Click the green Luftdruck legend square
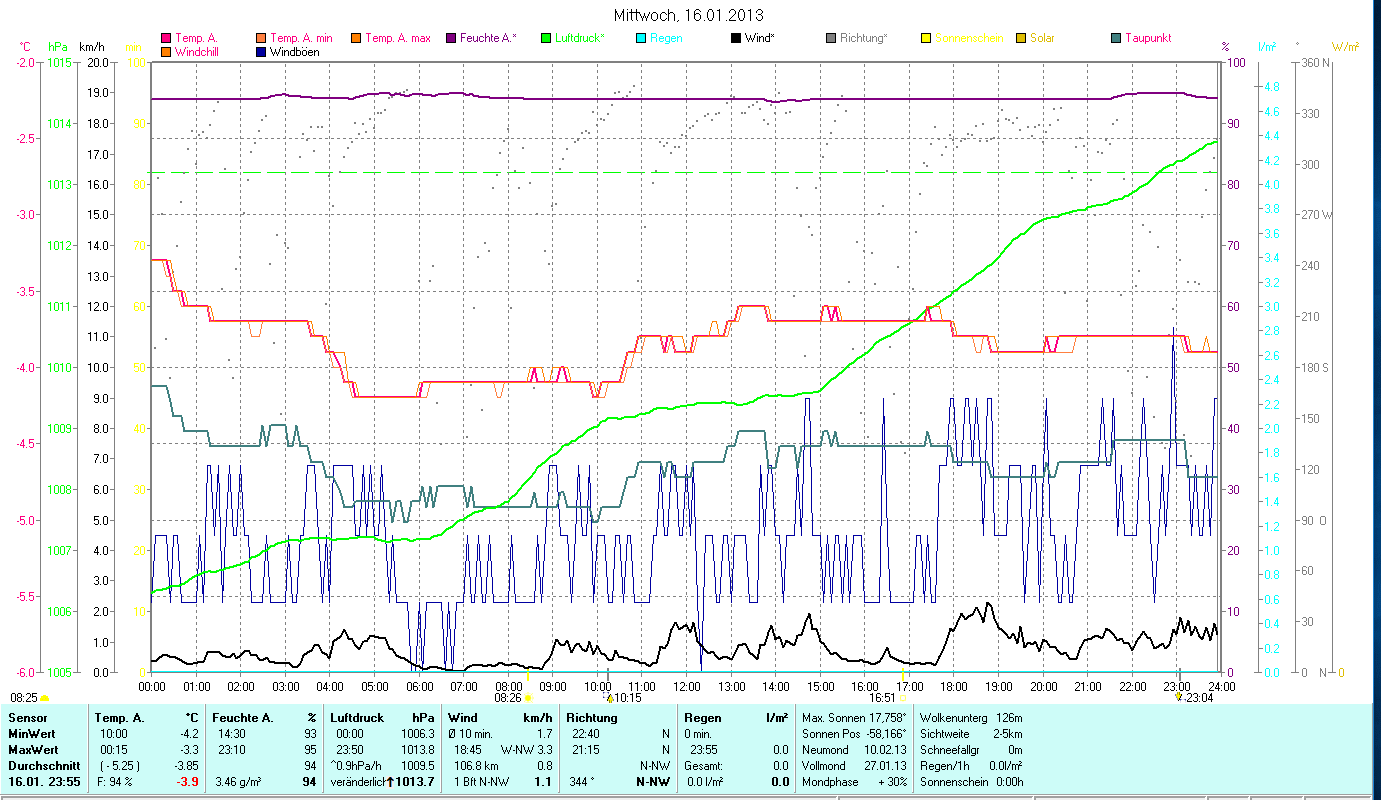 (545, 39)
